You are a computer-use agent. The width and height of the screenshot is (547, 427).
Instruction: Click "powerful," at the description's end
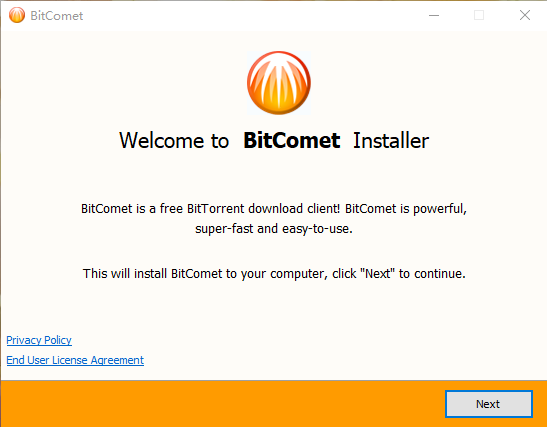tap(440, 209)
